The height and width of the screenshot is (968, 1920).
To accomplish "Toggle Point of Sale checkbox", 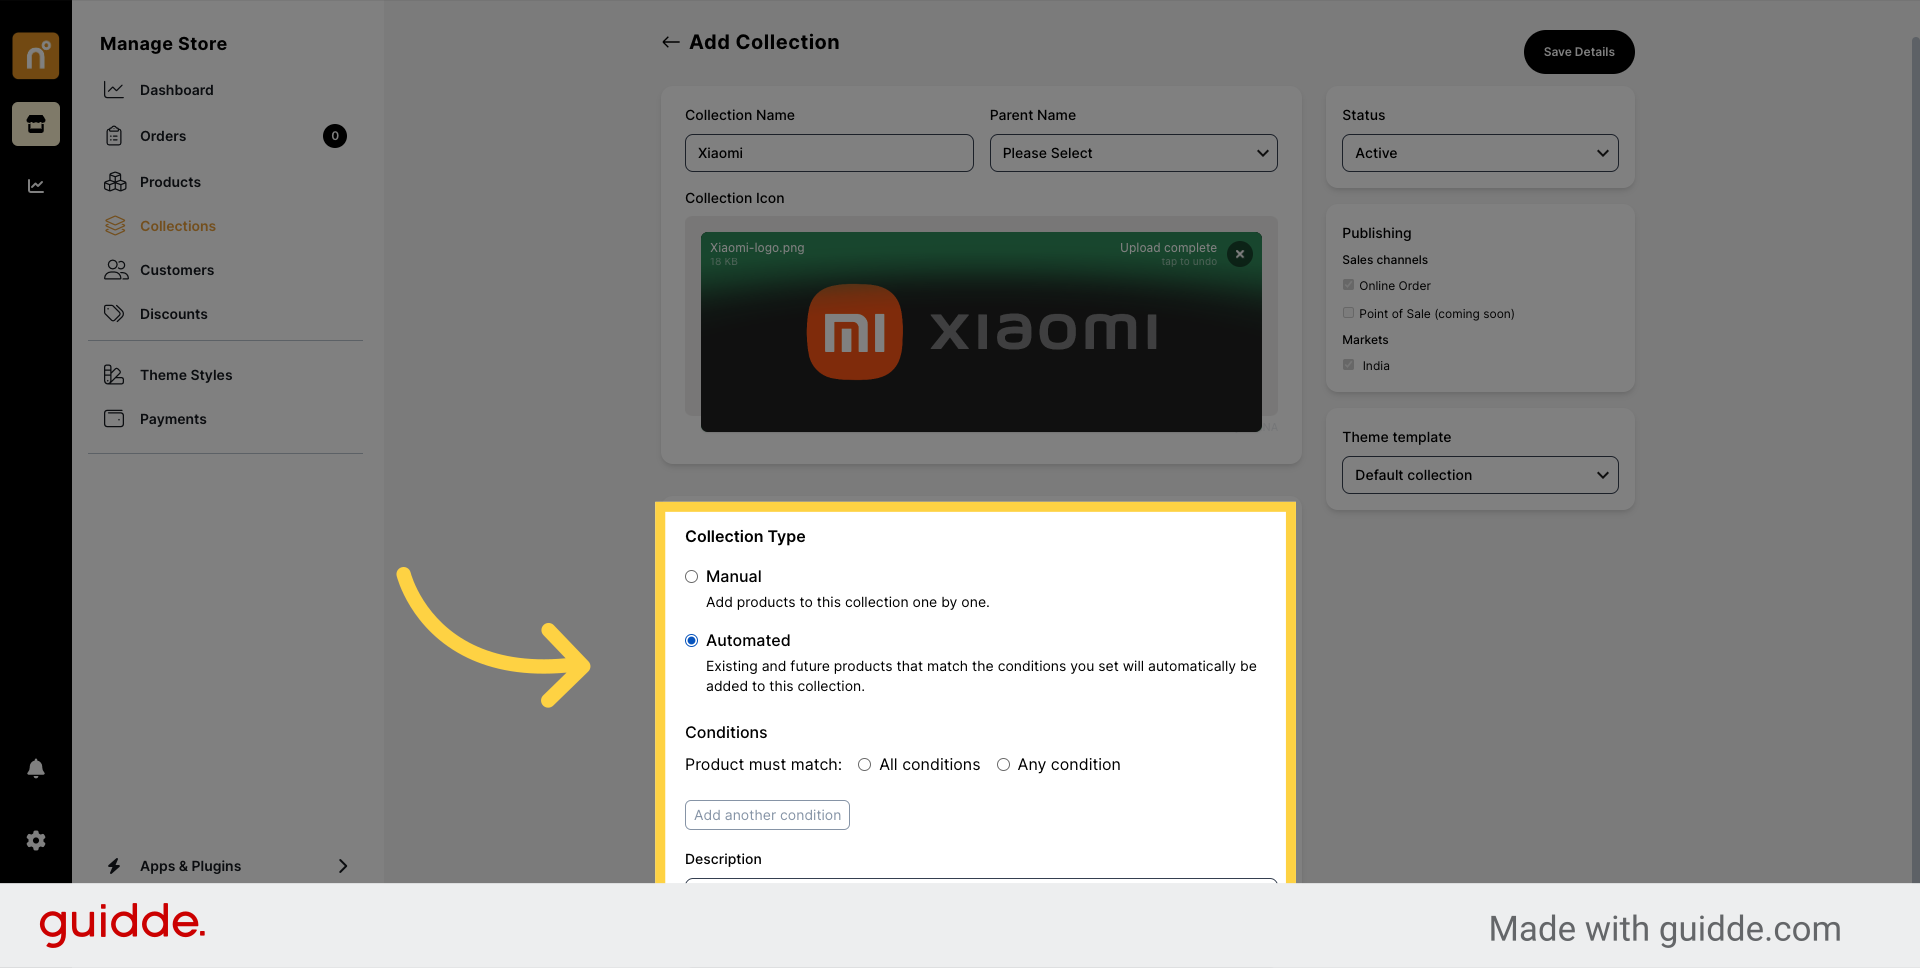I will pos(1348,313).
